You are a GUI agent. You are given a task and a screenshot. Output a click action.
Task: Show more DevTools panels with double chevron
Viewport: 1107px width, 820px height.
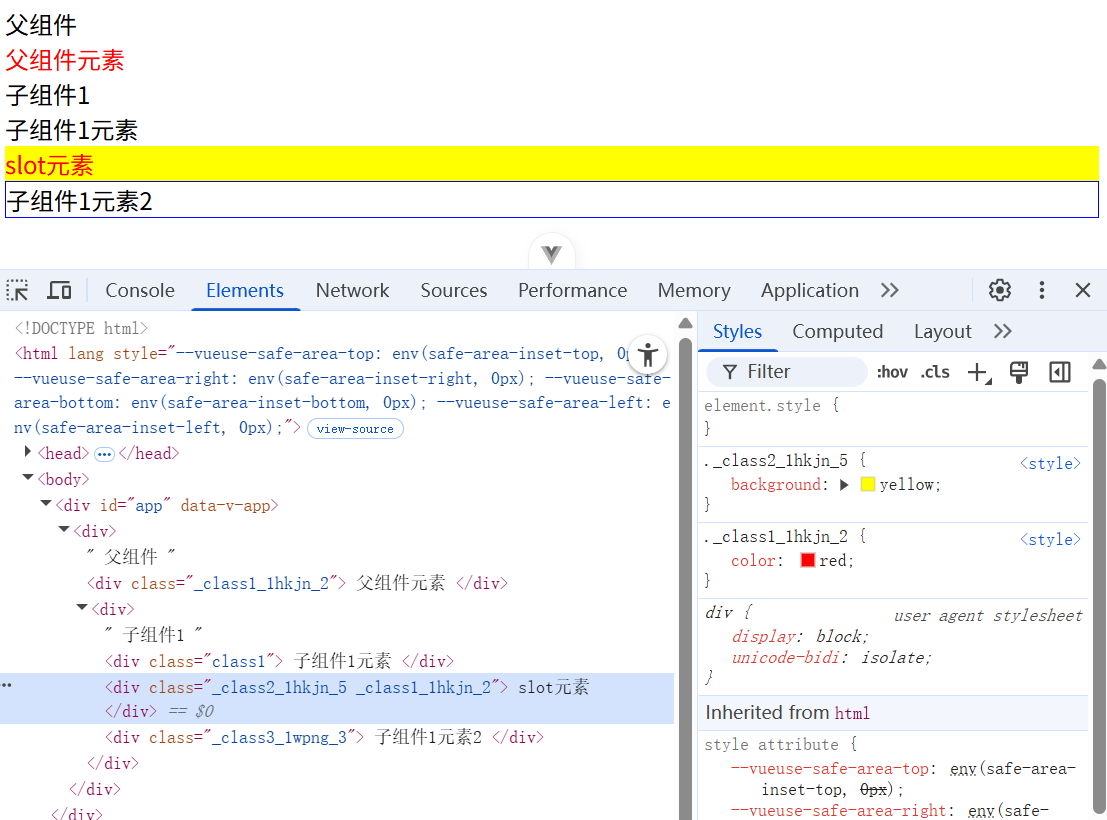pos(889,290)
